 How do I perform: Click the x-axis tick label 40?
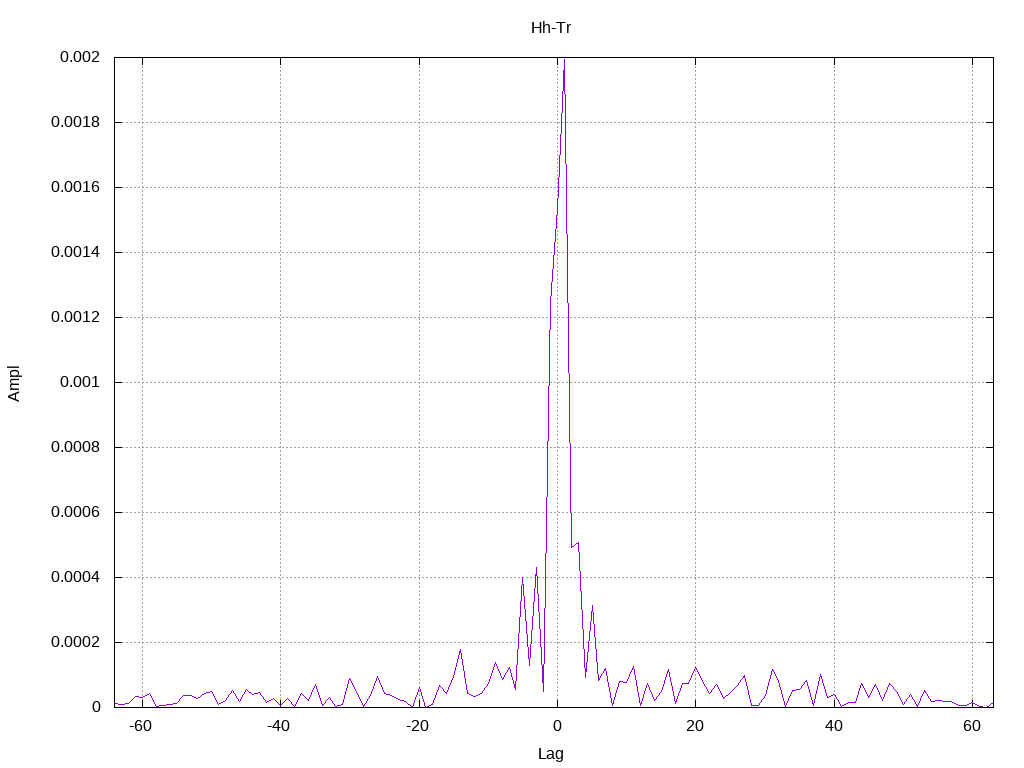click(x=833, y=726)
